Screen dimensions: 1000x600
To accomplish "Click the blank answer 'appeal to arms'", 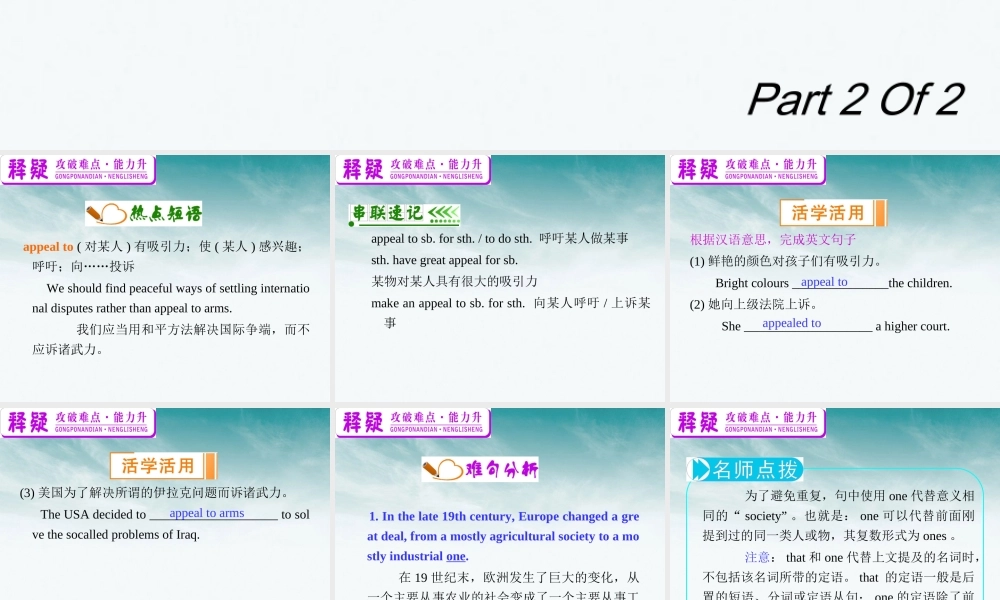I will [207, 513].
